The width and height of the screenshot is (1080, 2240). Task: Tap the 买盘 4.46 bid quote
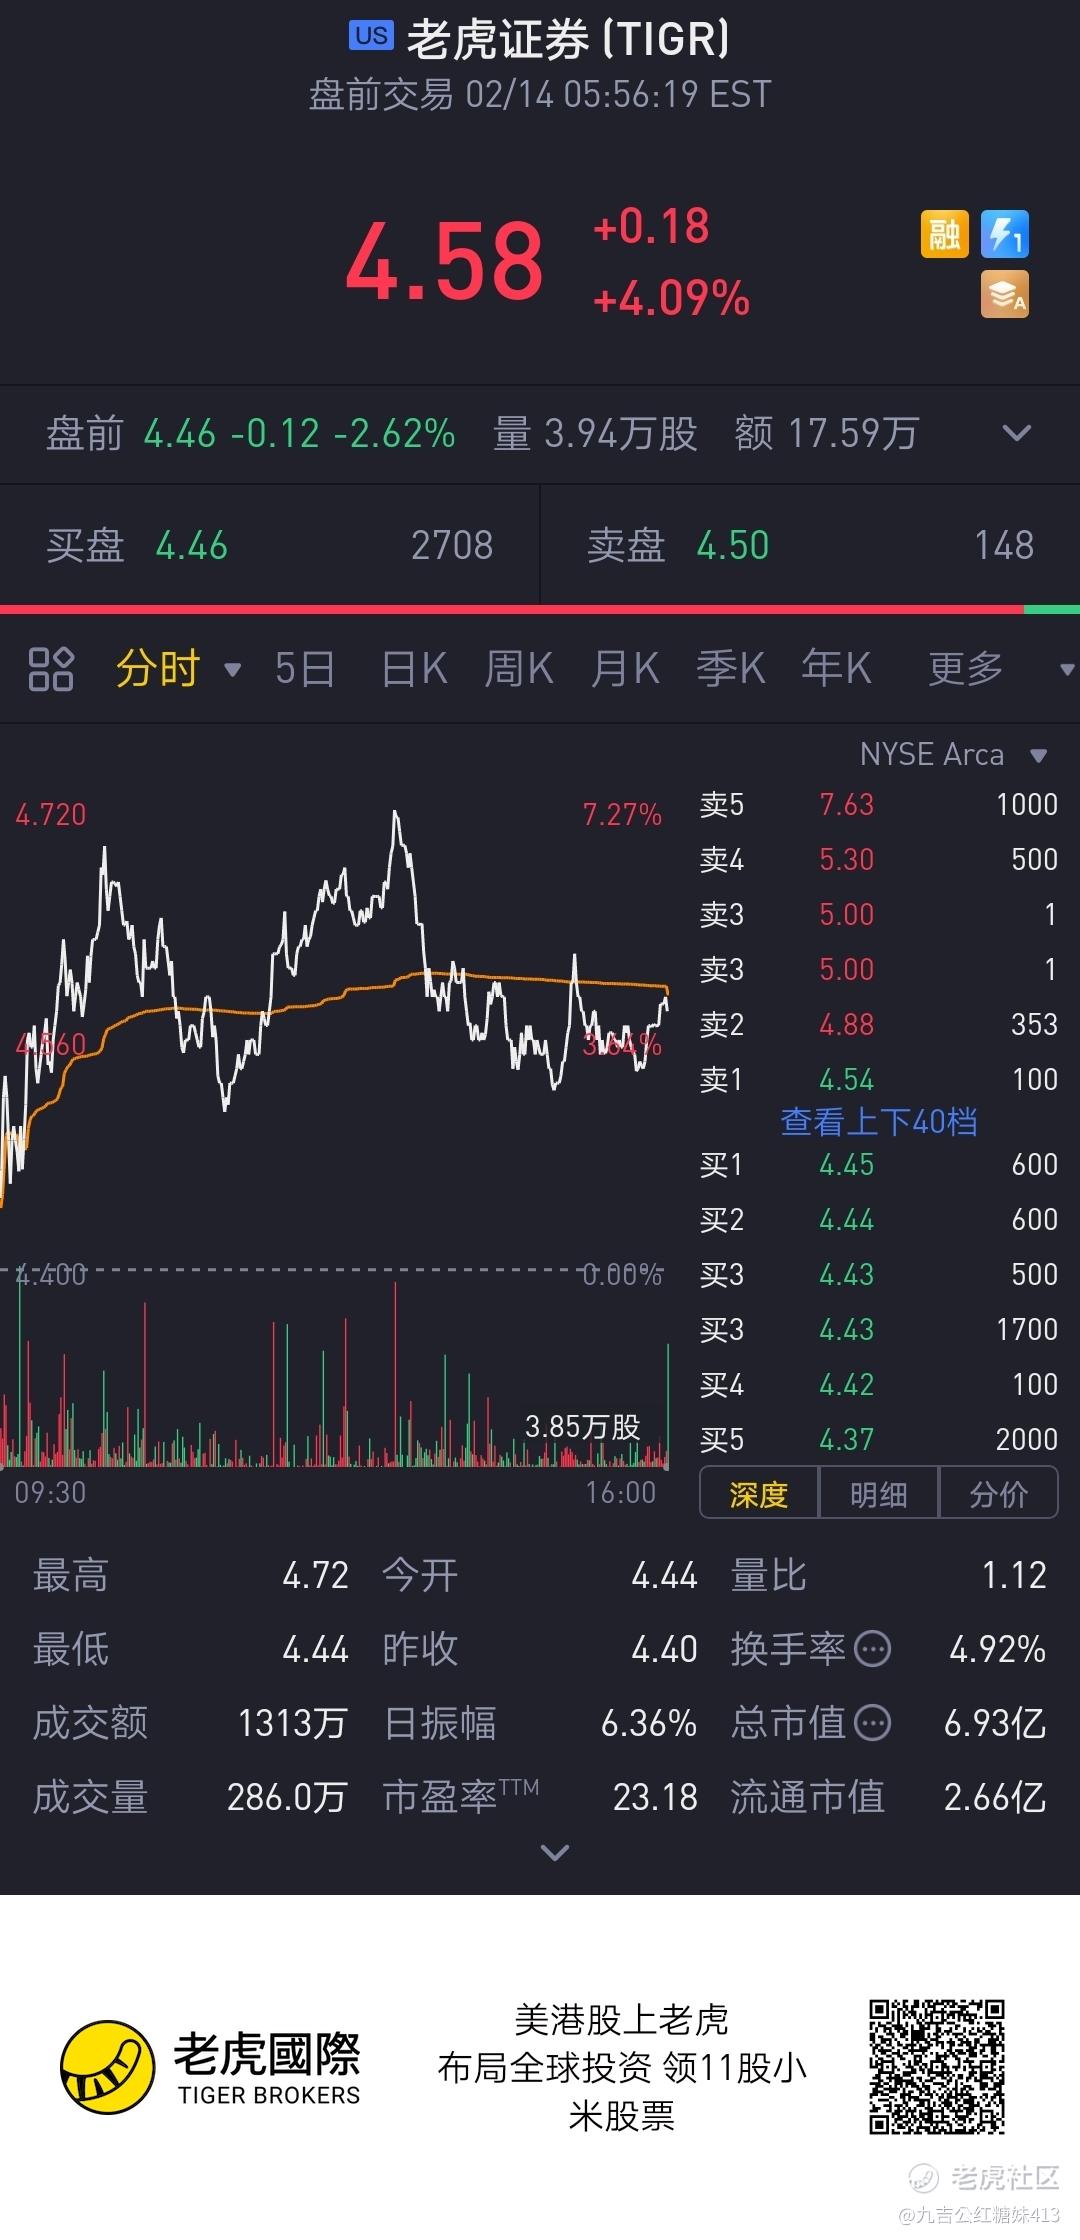270,546
